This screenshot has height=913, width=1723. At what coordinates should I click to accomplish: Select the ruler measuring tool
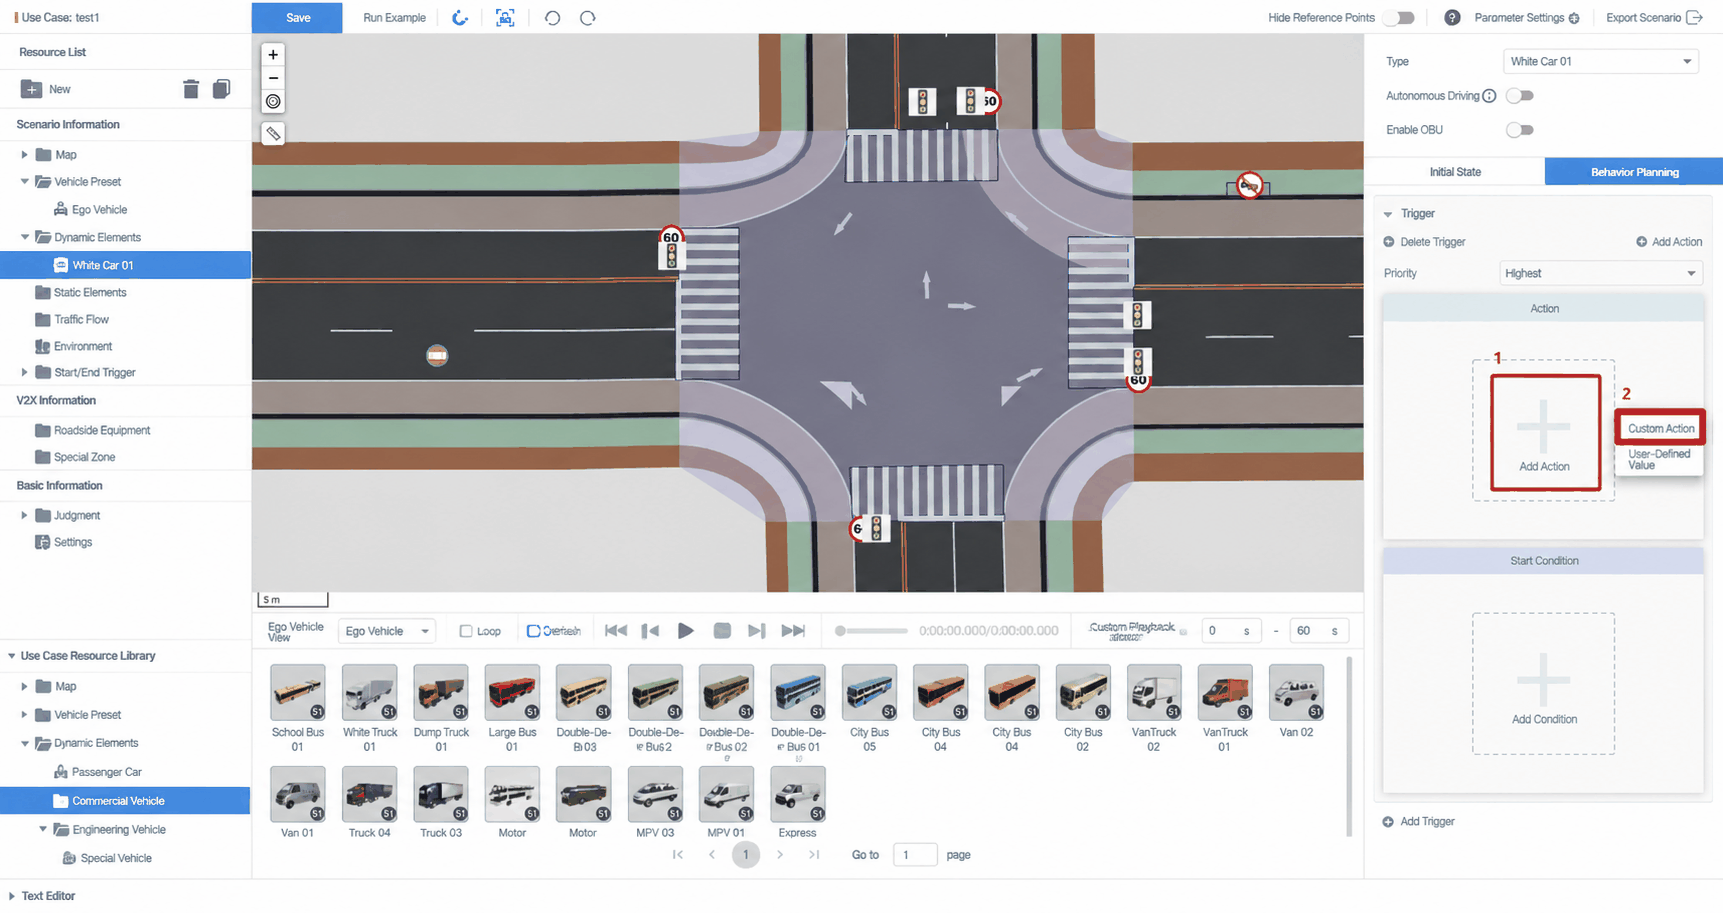pos(273,133)
